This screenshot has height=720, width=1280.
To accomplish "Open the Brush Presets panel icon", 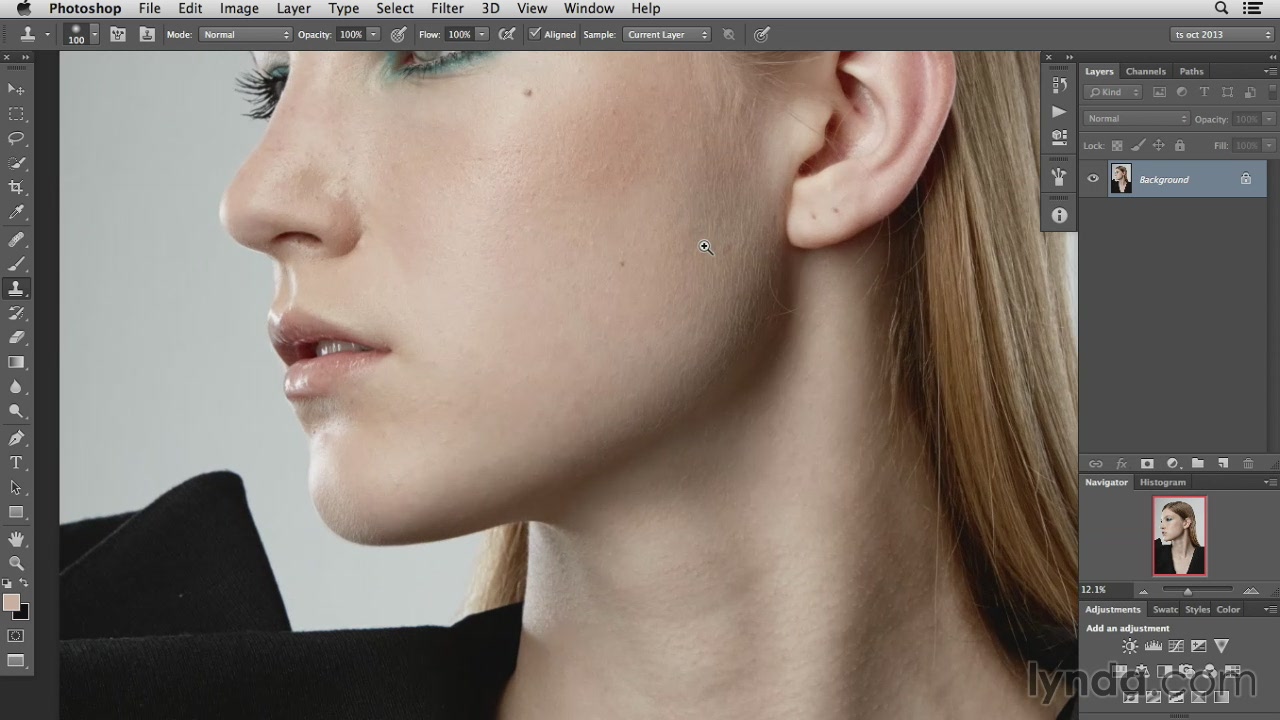I will (1059, 177).
